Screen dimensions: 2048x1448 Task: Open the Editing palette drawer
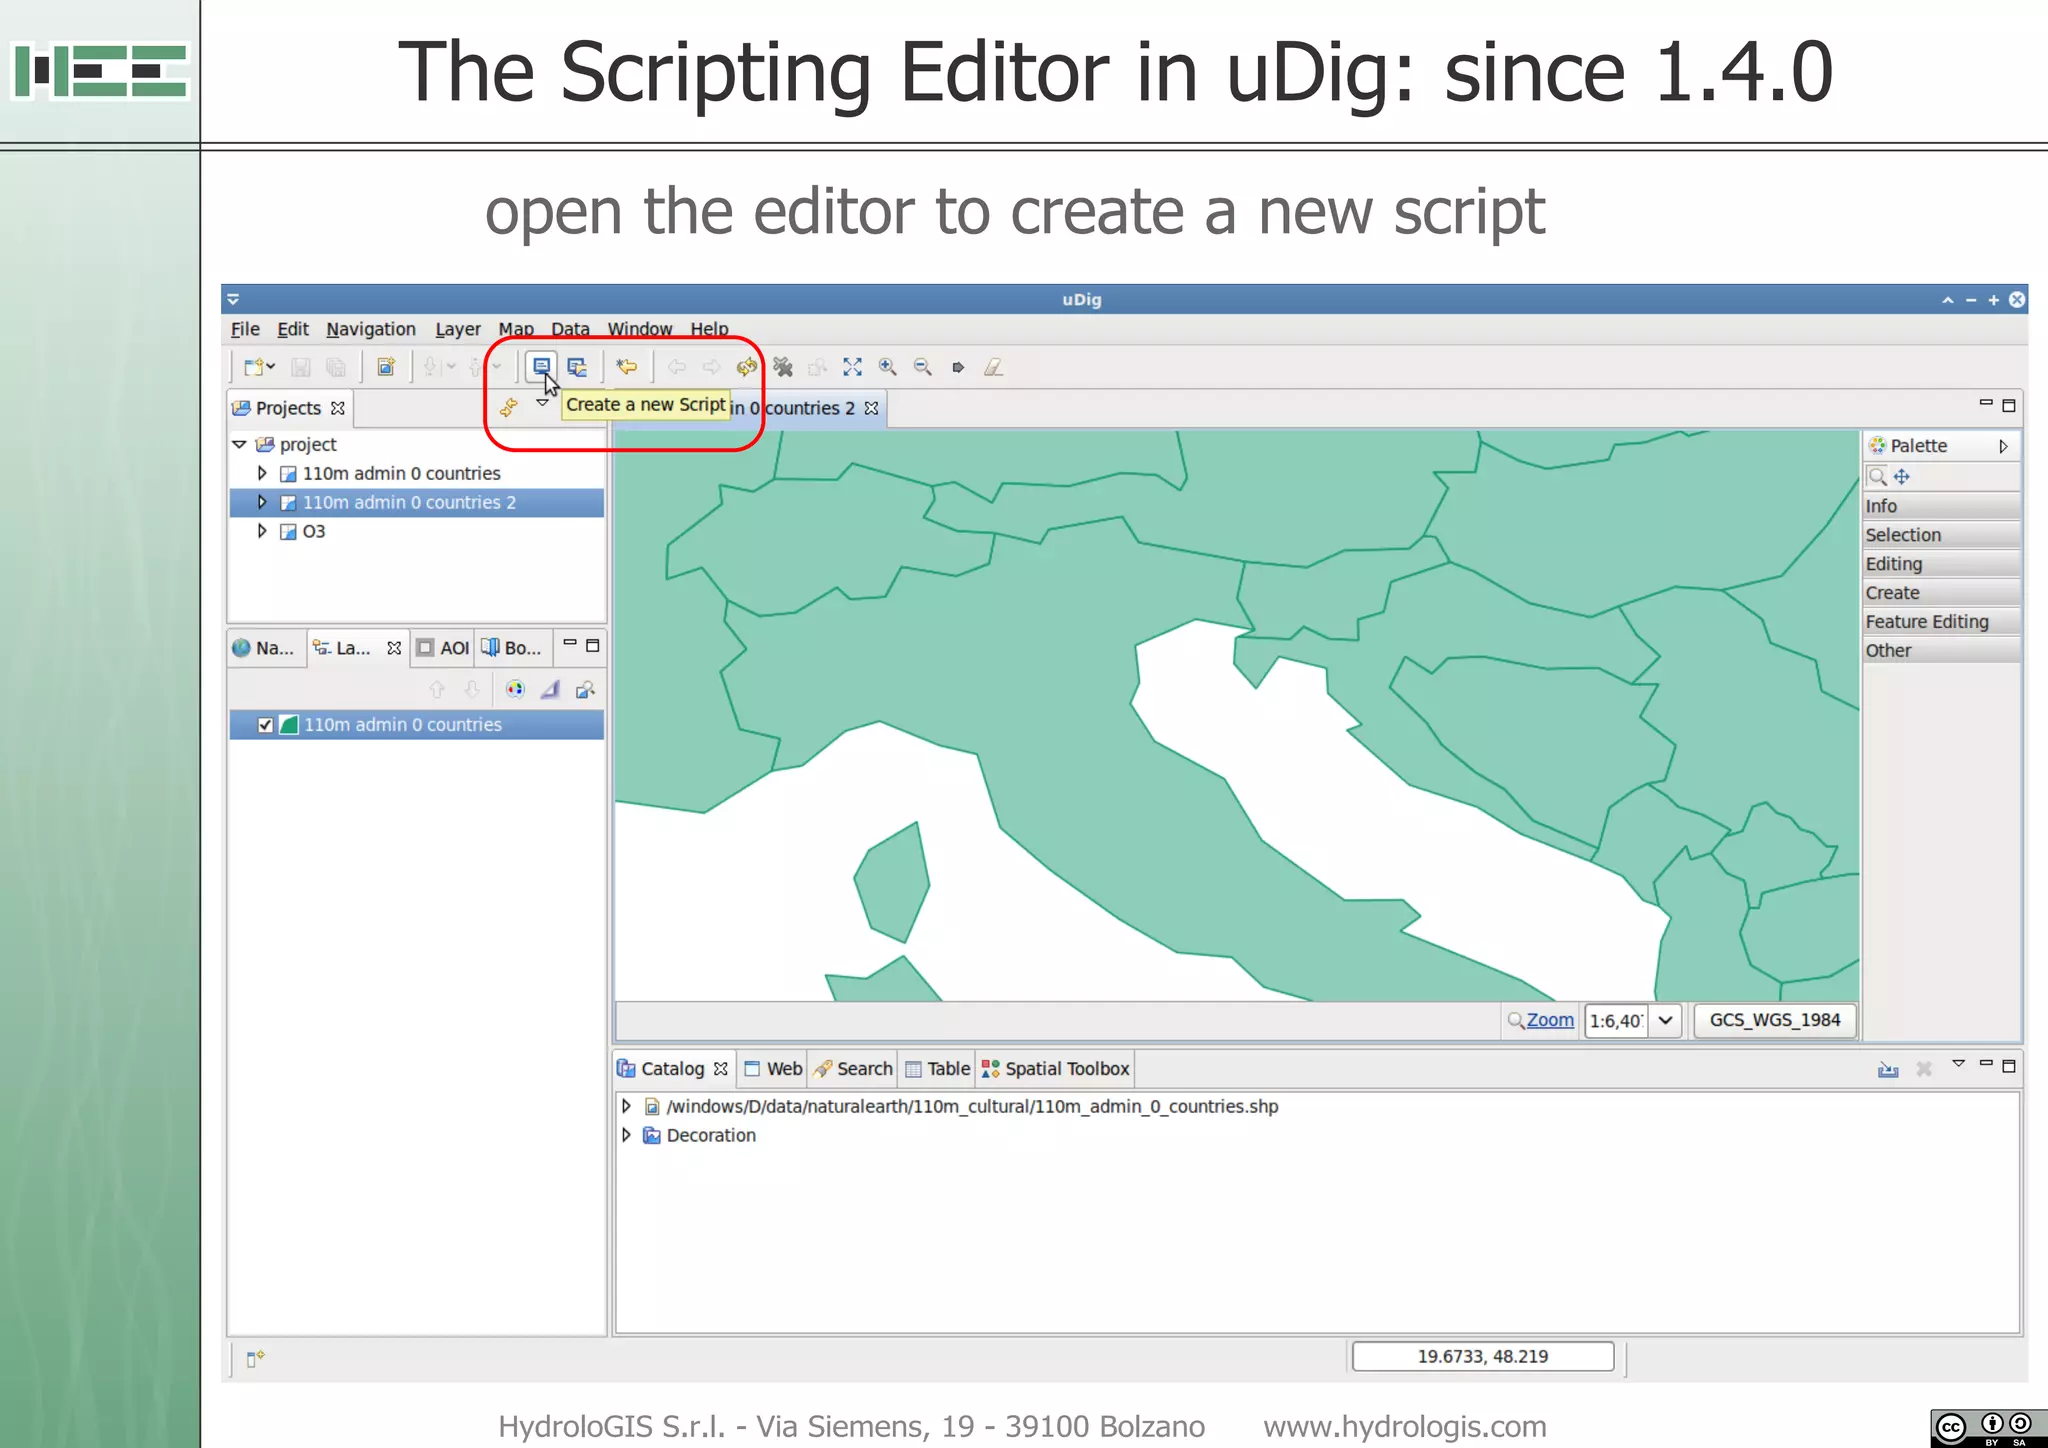(1941, 564)
